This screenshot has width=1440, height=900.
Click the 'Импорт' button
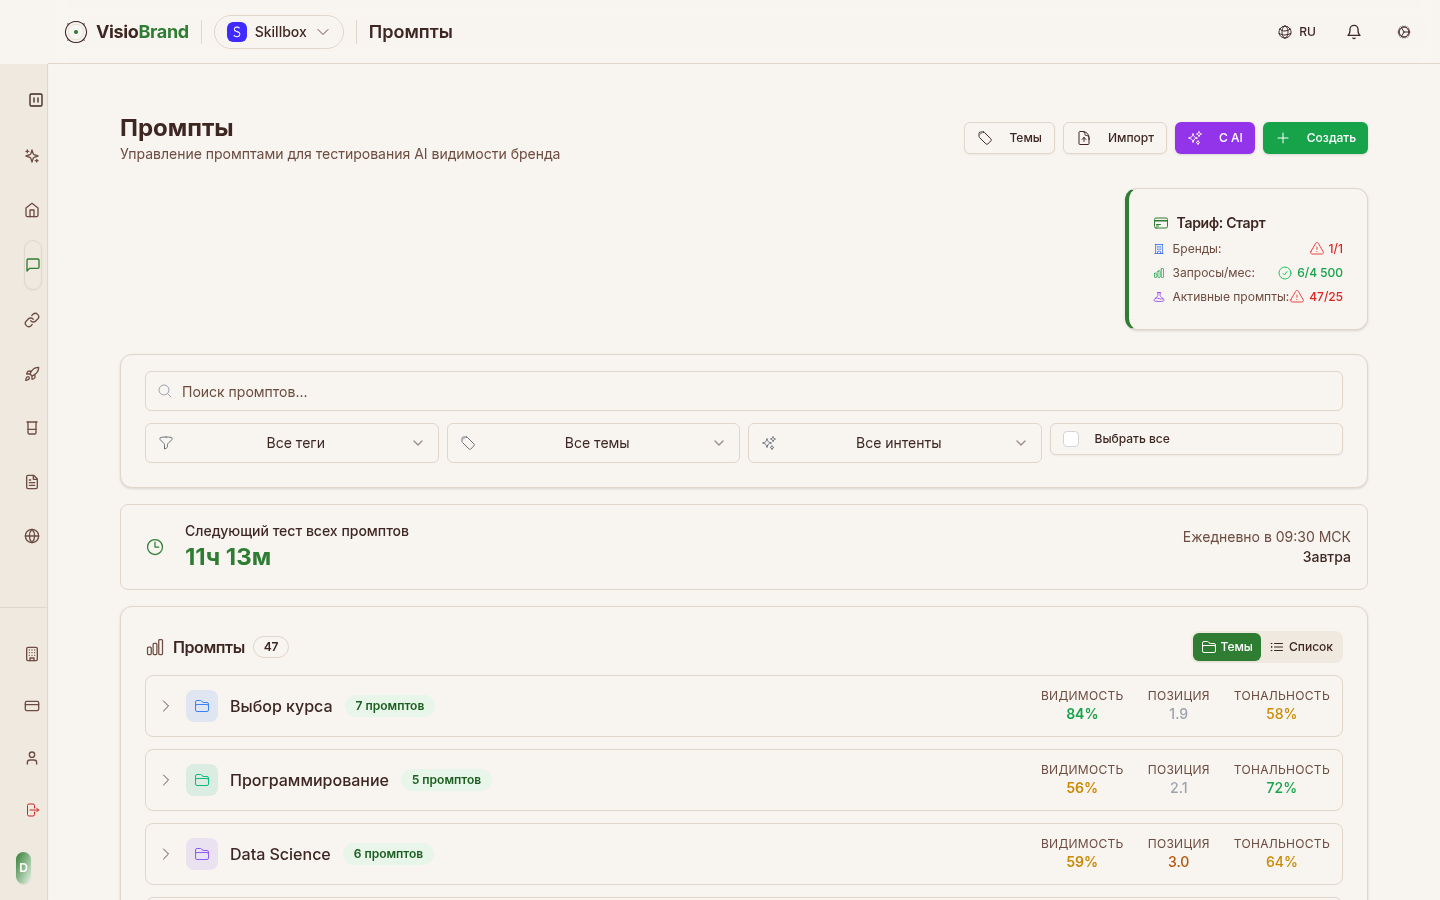1115,138
